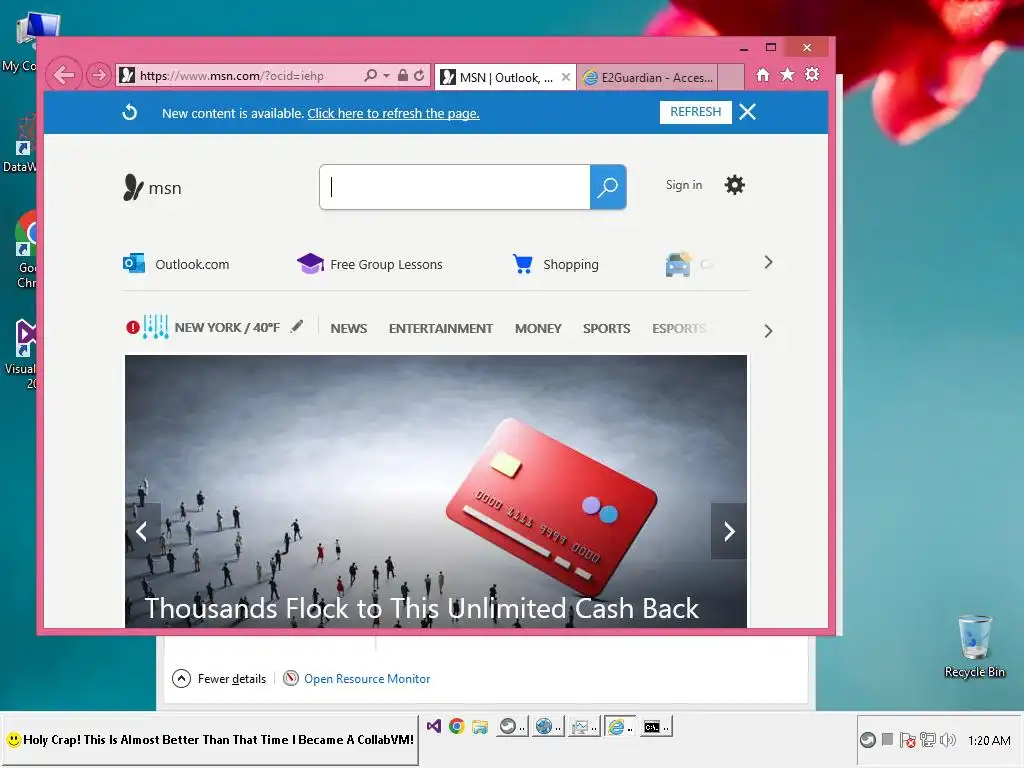Image resolution: width=1024 pixels, height=768 pixels.
Task: Reload page with address bar refresh icon
Action: (419, 76)
